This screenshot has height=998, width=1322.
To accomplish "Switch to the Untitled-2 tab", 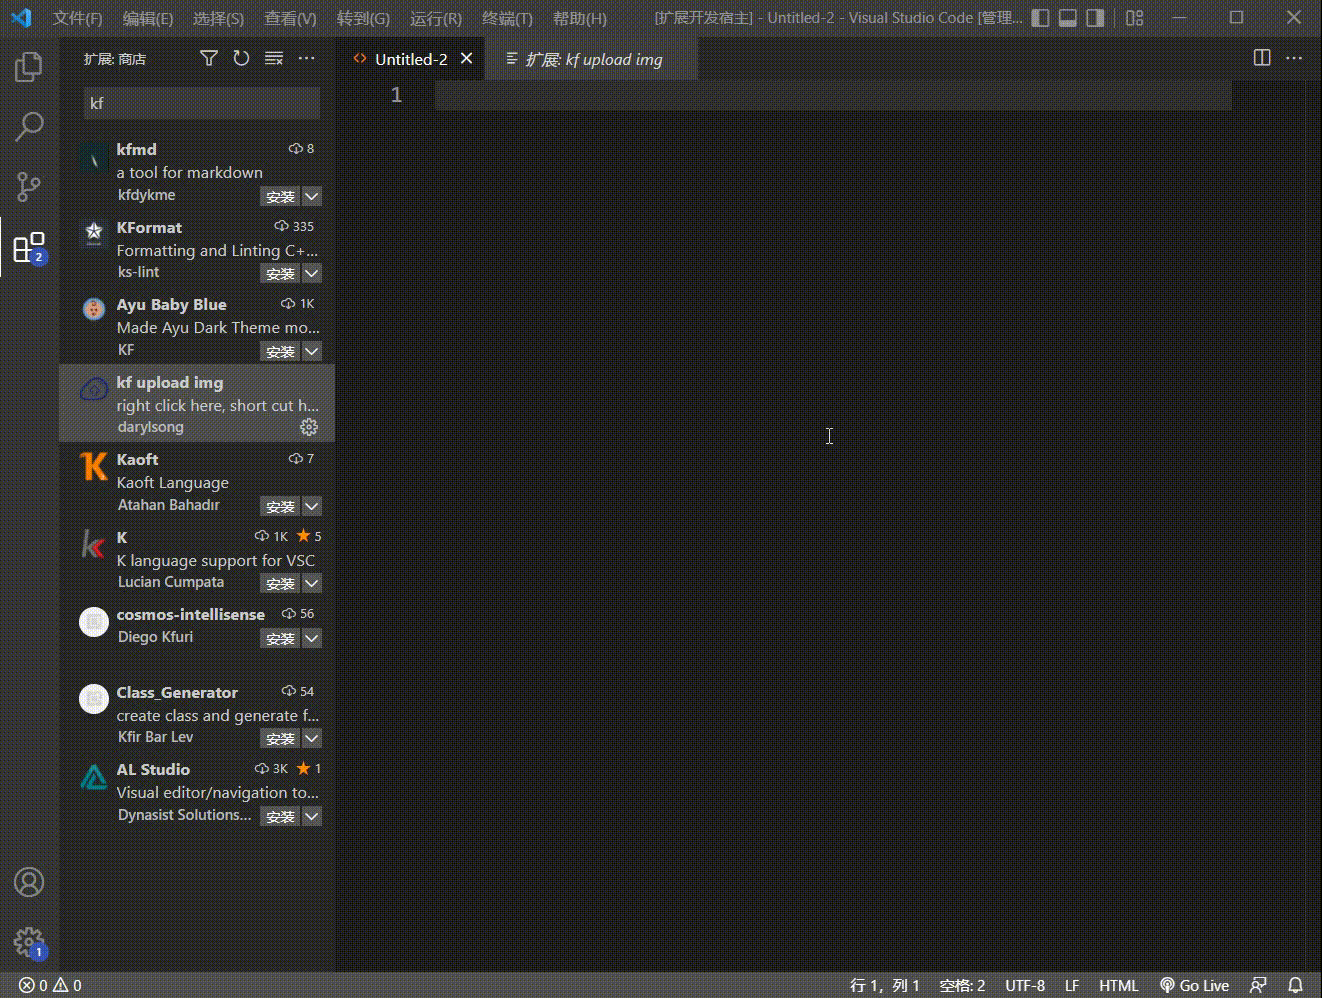I will tap(410, 59).
